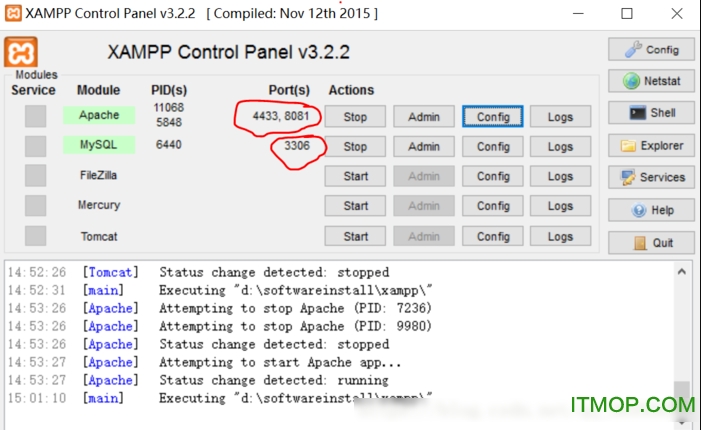Open the Shell terminal button

651,113
